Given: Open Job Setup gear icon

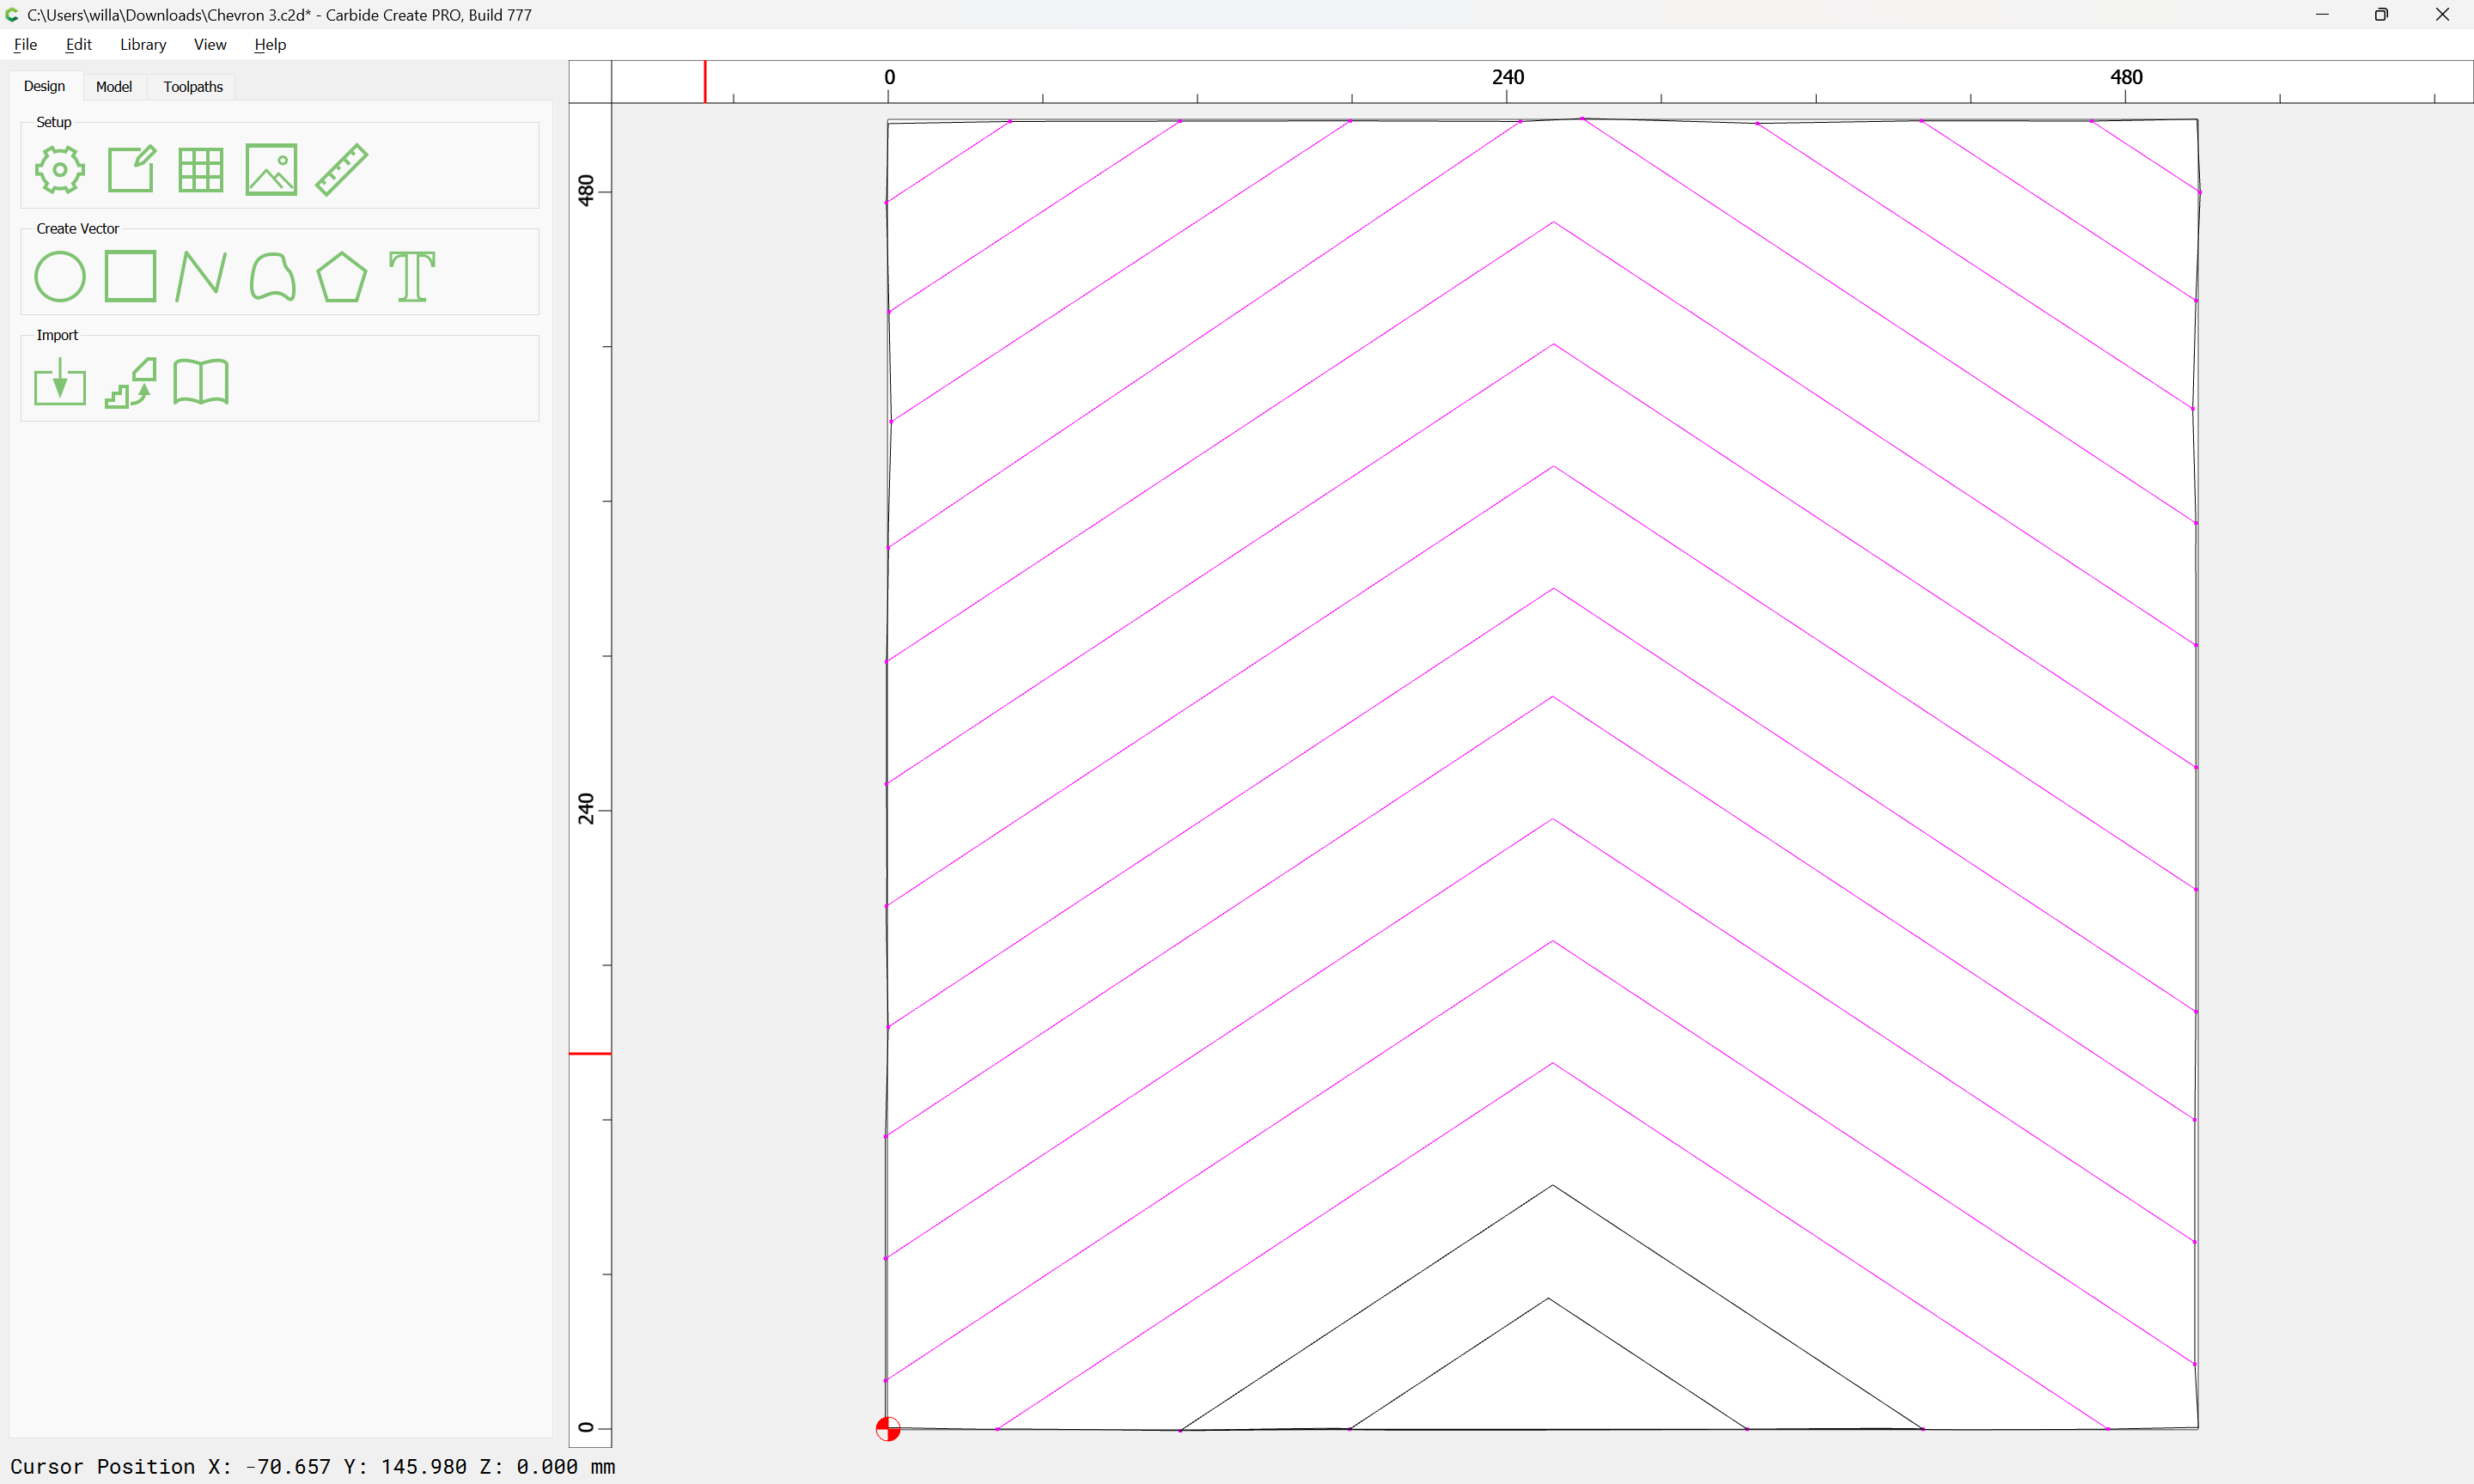Looking at the screenshot, I should [60, 170].
